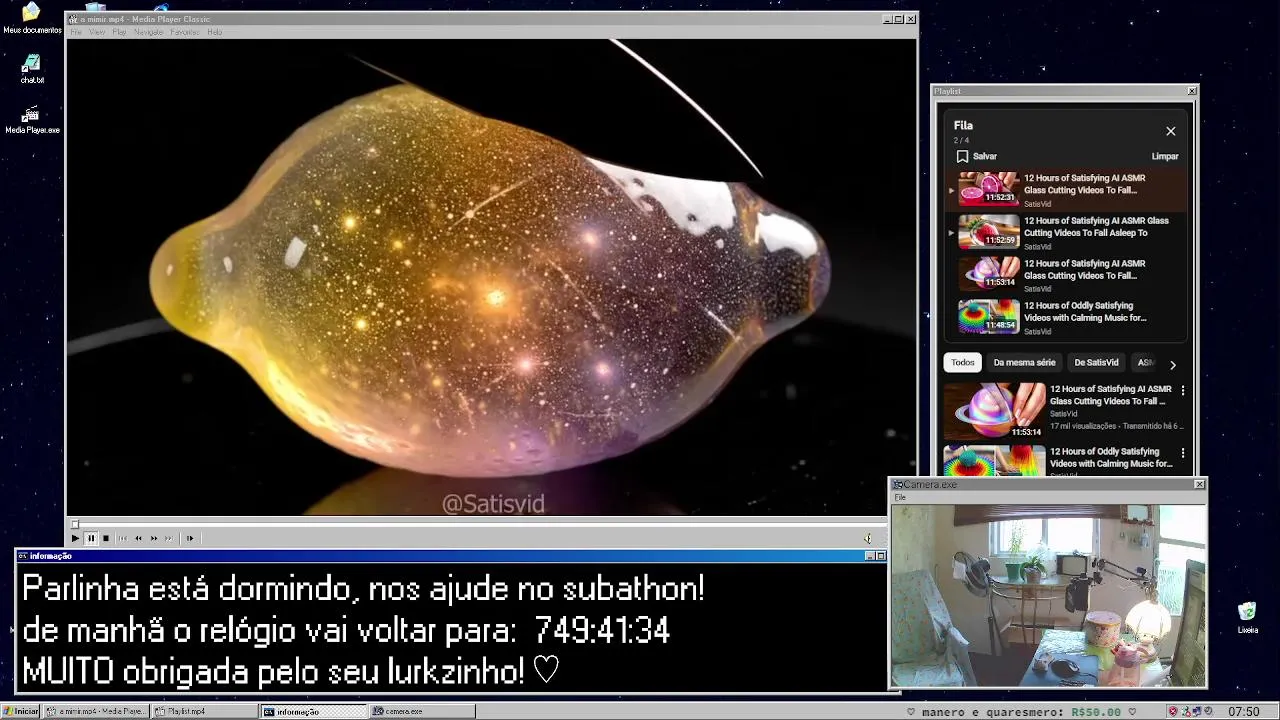Viewport: 1280px width, 720px height.
Task: Move the seek bar handle in Media Player
Action: click(74, 524)
